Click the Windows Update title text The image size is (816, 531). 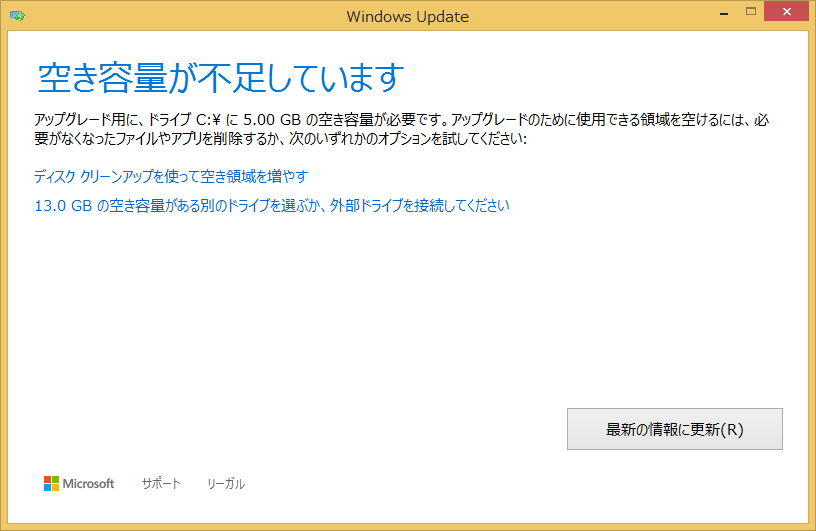pos(407,17)
